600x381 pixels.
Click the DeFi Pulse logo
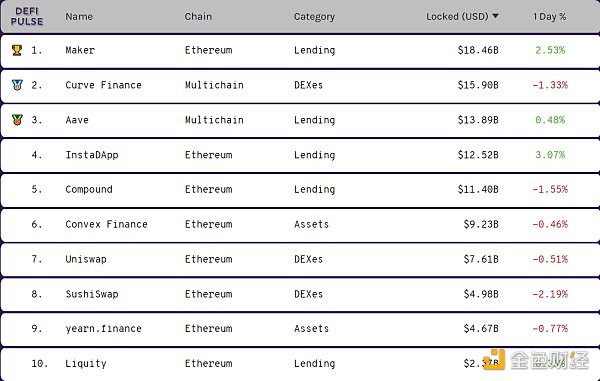coord(27,17)
